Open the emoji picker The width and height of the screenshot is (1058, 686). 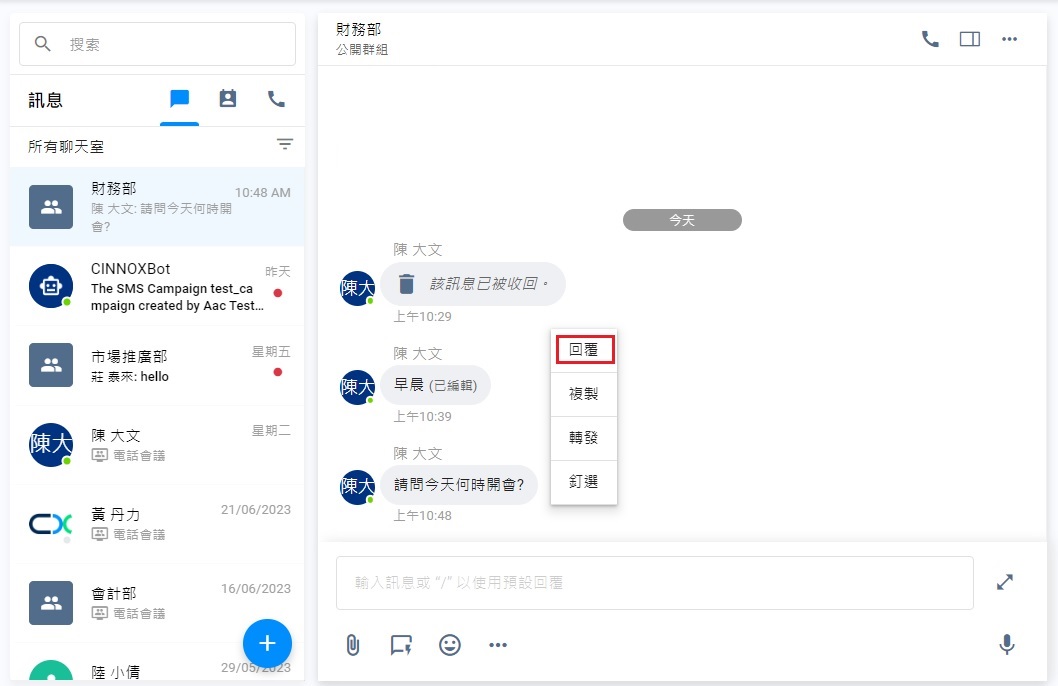tap(449, 645)
